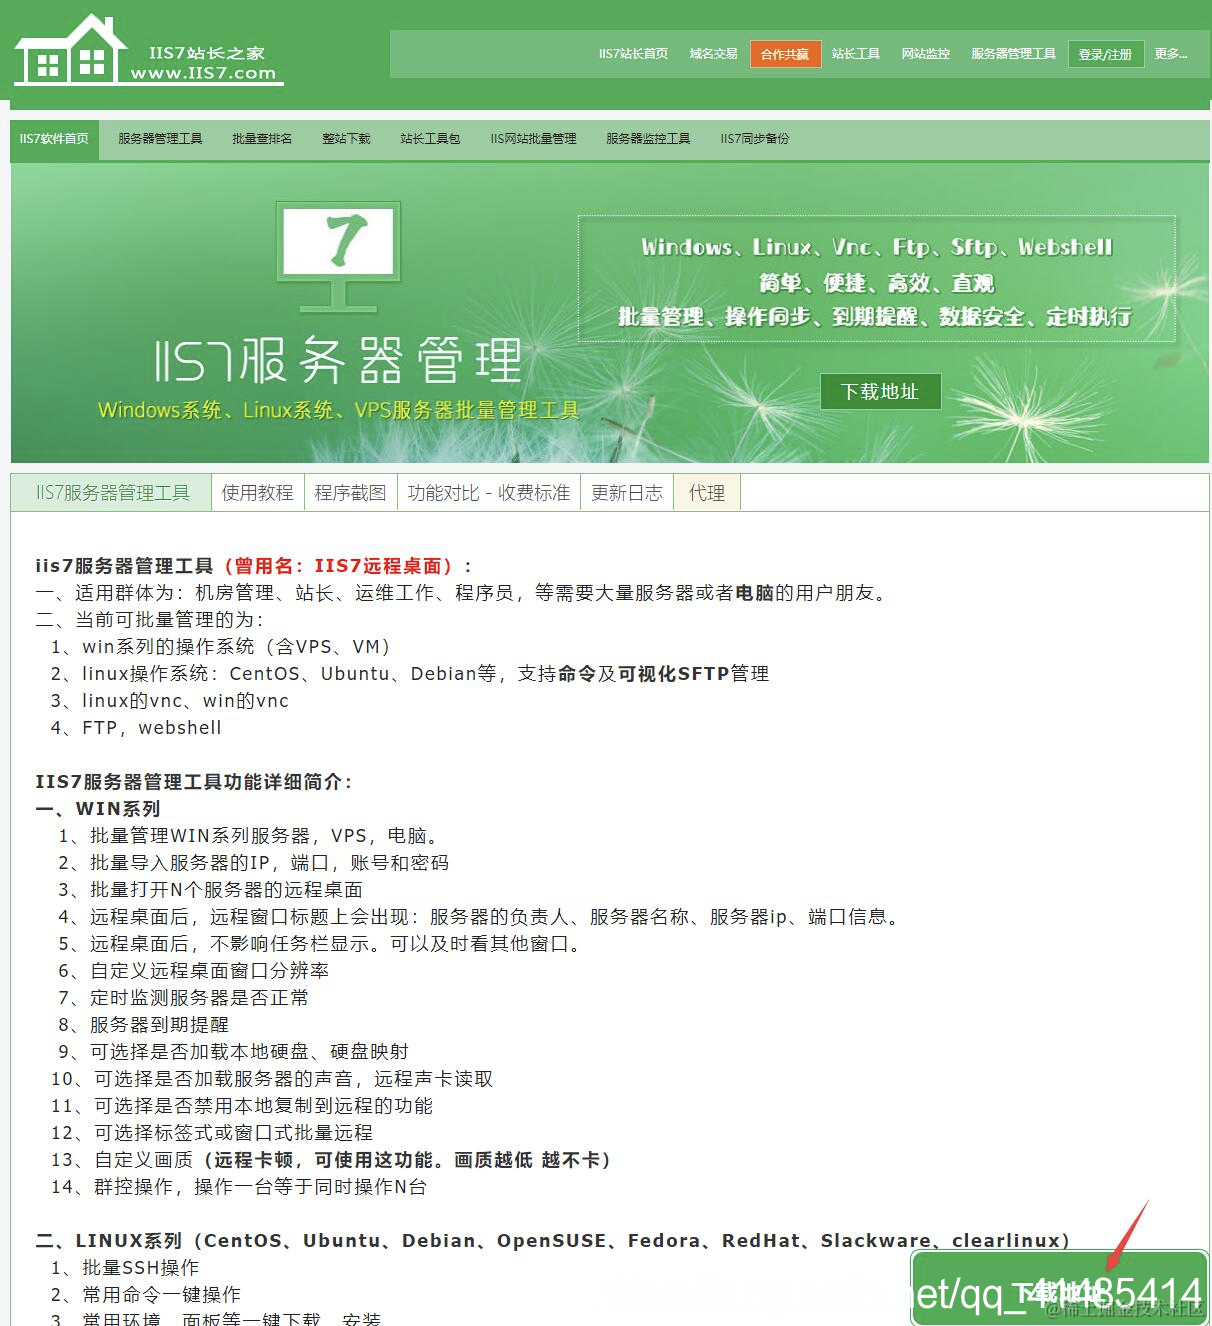Image resolution: width=1212 pixels, height=1326 pixels.
Task: Select 服务器管理工具 in the secondary menu
Action: [160, 139]
